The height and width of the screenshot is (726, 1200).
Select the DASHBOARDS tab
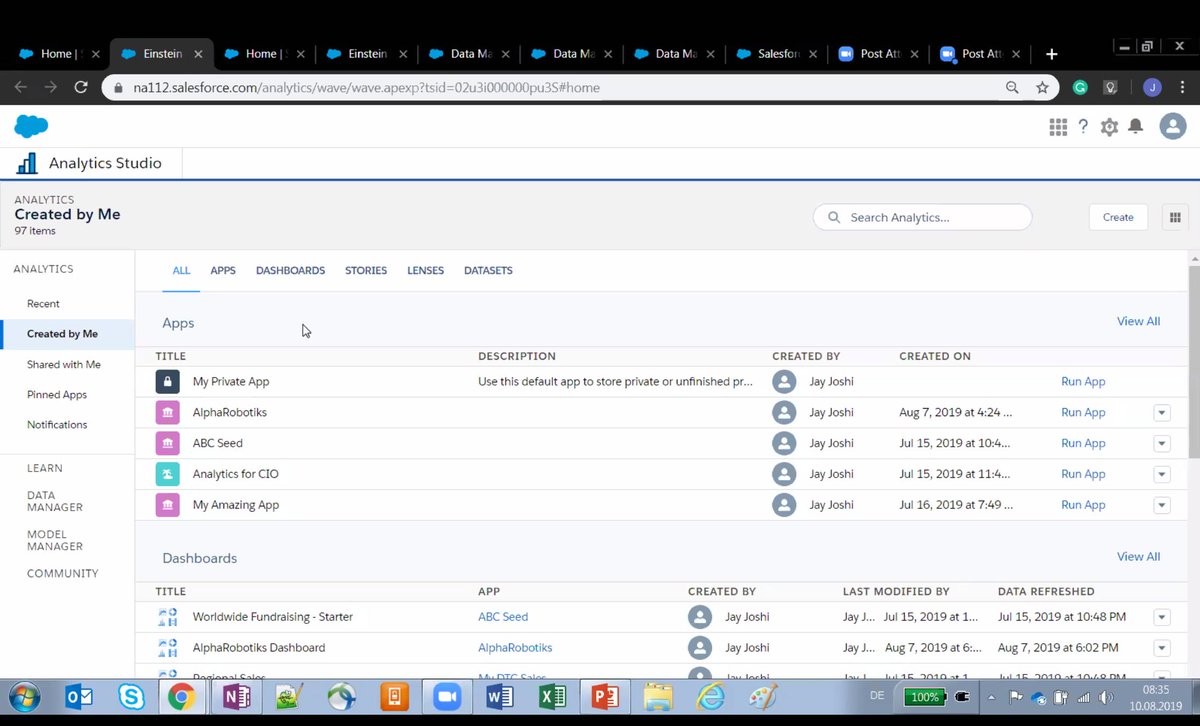click(290, 271)
